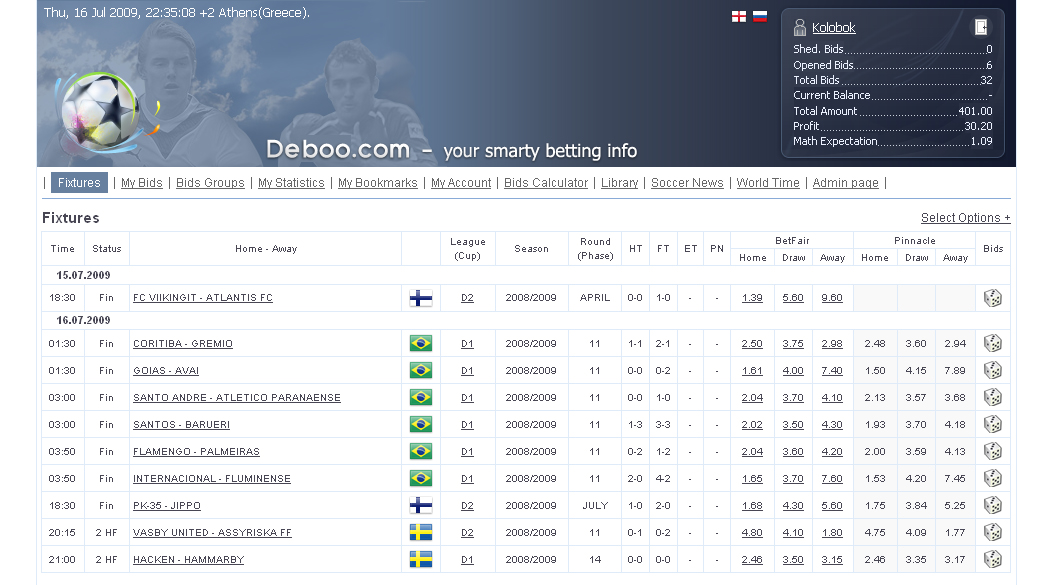Click the D2 league link for FC Viikingit

pyautogui.click(x=467, y=298)
